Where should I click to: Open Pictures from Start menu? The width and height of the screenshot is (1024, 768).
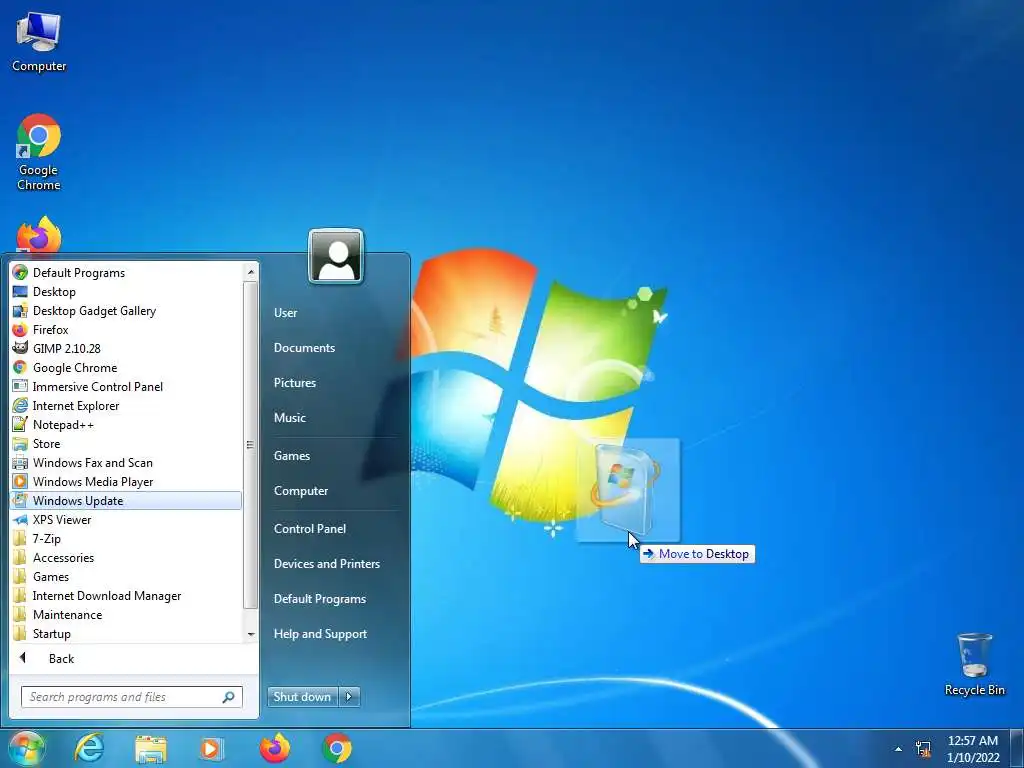point(295,383)
